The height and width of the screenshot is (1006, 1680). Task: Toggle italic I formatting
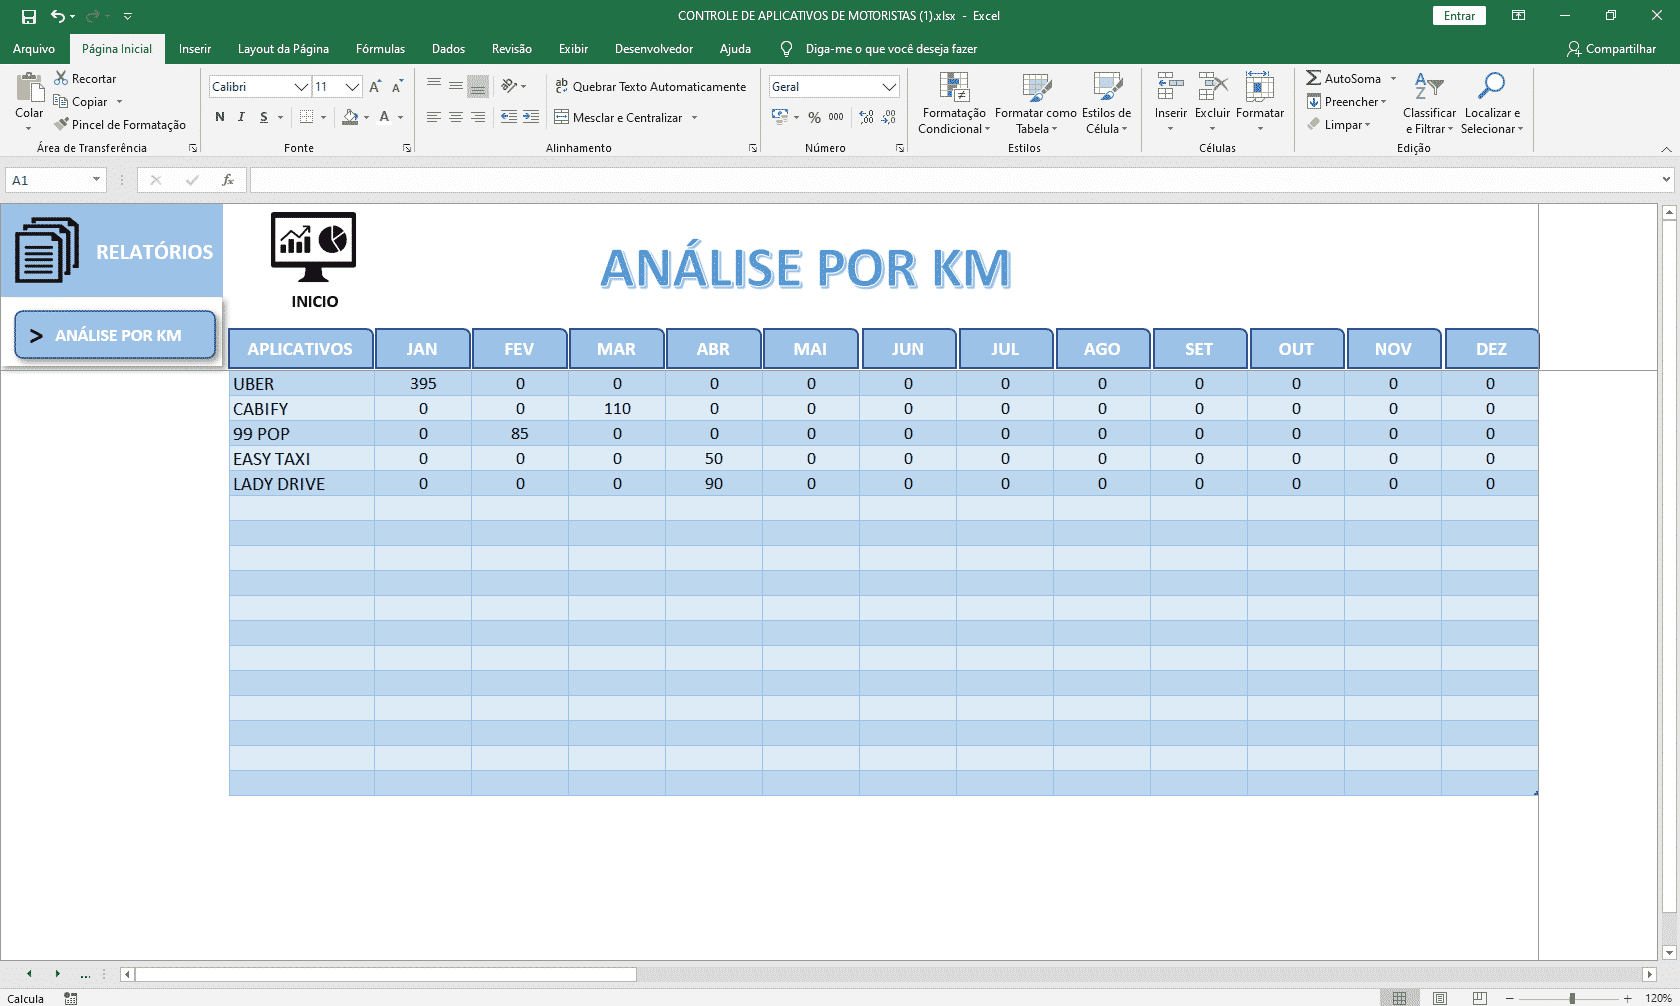click(241, 117)
